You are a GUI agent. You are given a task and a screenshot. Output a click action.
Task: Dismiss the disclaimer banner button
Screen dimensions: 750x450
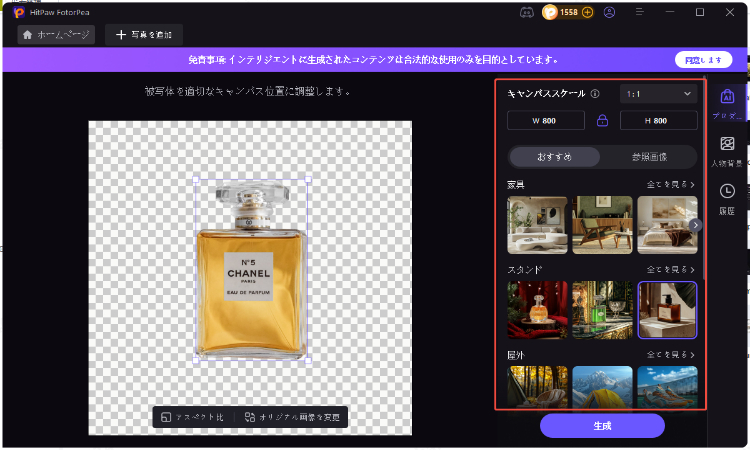[x=703, y=60]
